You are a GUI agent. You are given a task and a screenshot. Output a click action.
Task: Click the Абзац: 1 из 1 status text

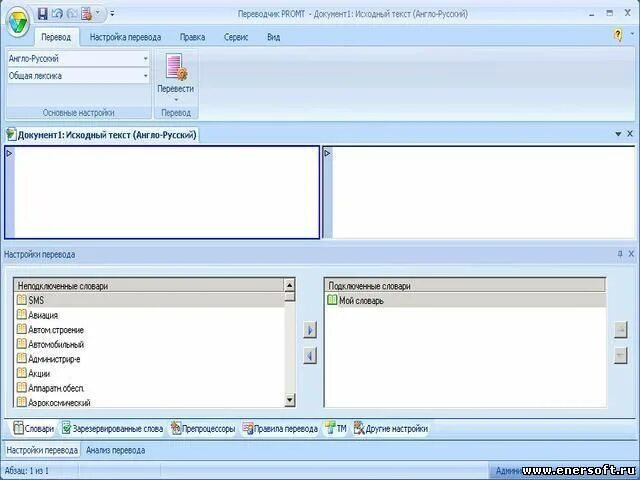(x=27, y=471)
